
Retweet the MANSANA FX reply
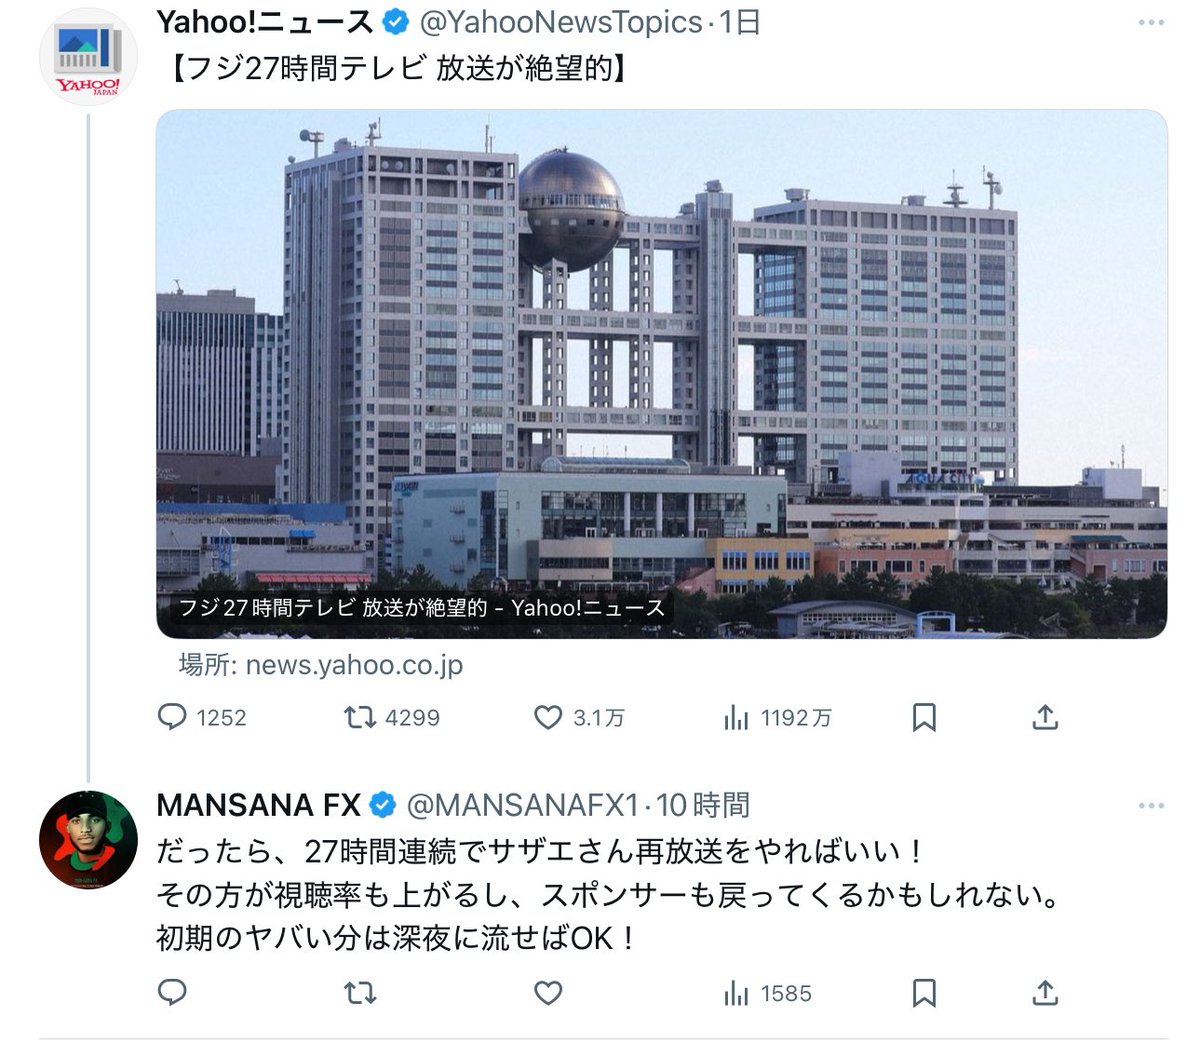click(360, 993)
